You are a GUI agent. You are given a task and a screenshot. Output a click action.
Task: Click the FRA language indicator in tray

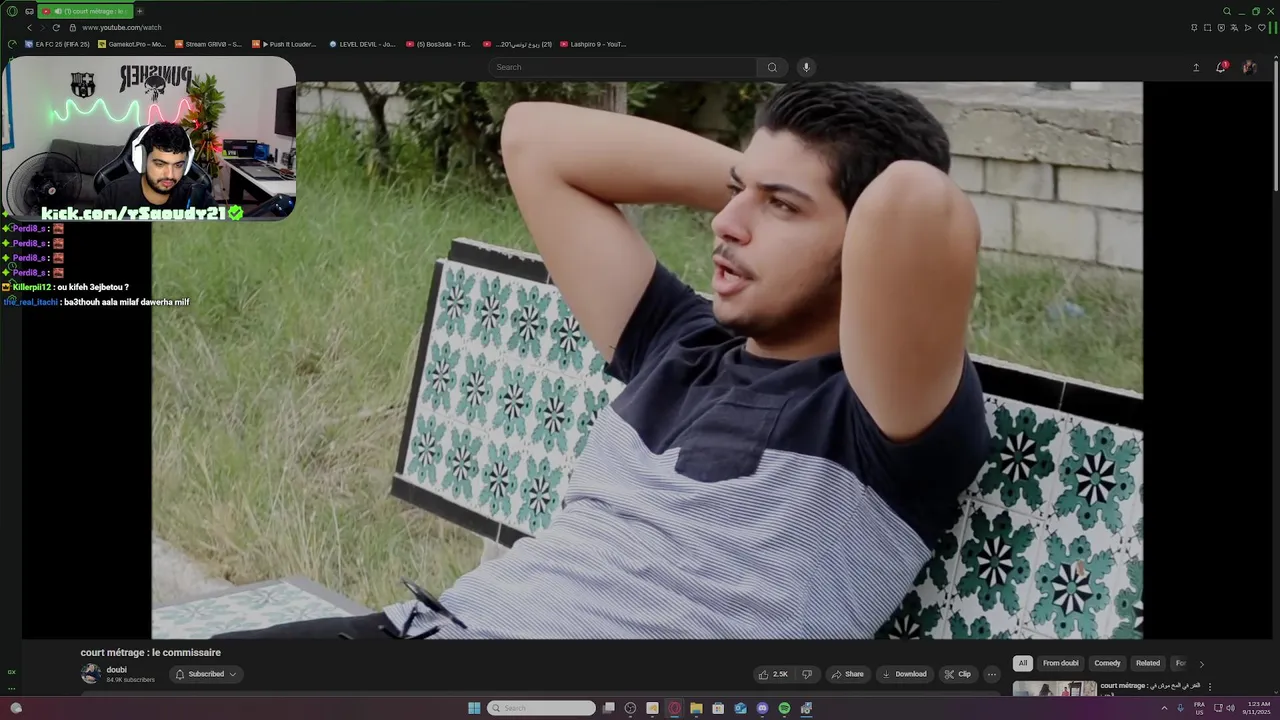point(1199,708)
